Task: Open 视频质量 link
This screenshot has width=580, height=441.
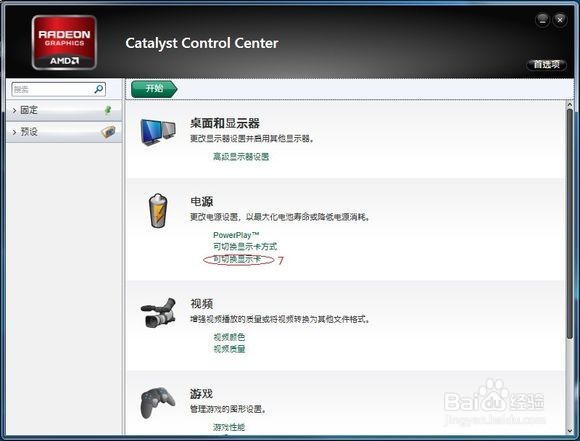Action: coord(229,349)
